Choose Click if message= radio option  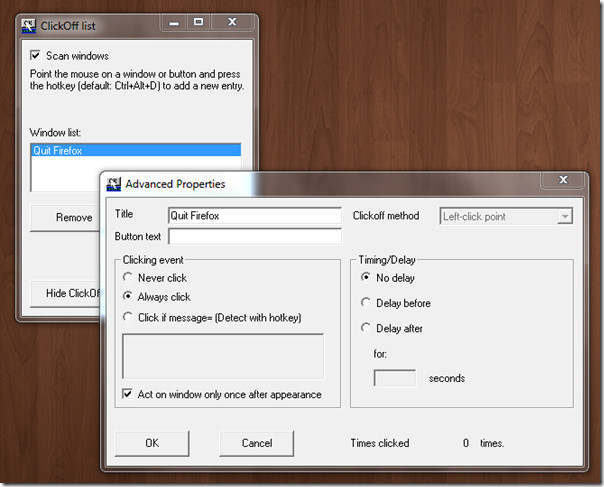[x=128, y=317]
